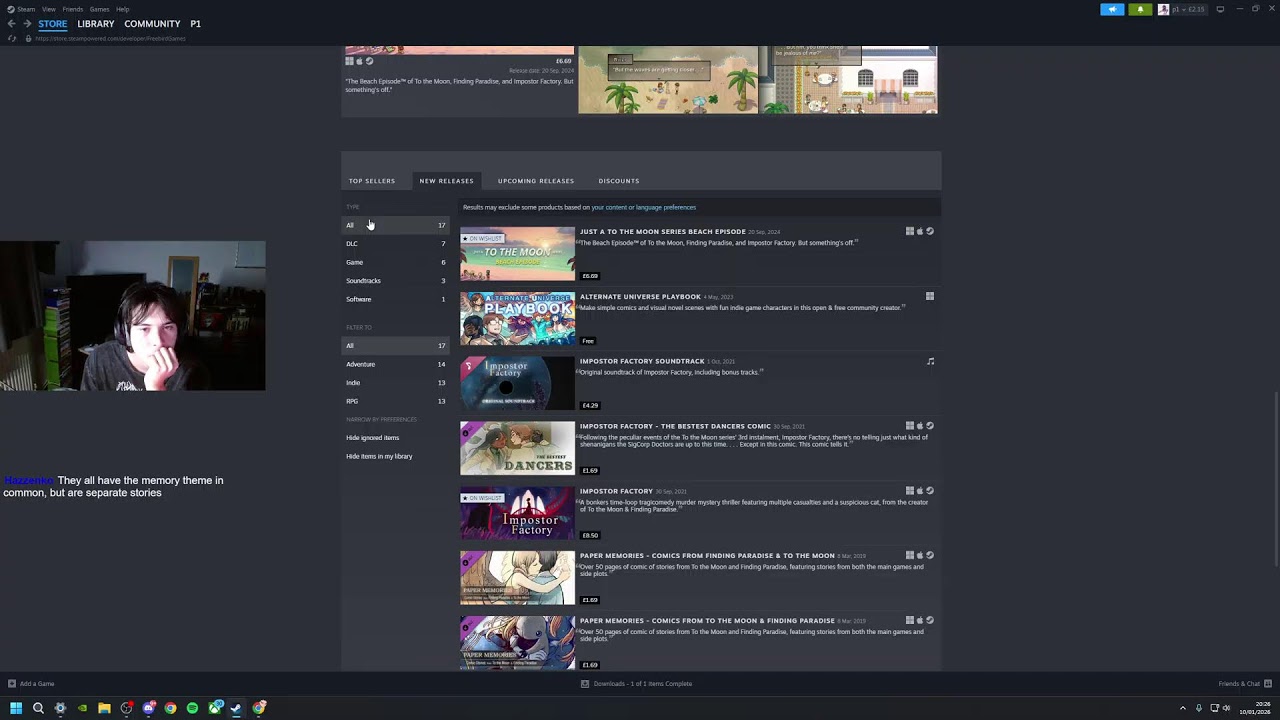This screenshot has height=720, width=1280.
Task: Open File Explorer from the taskbar
Action: (x=104, y=708)
